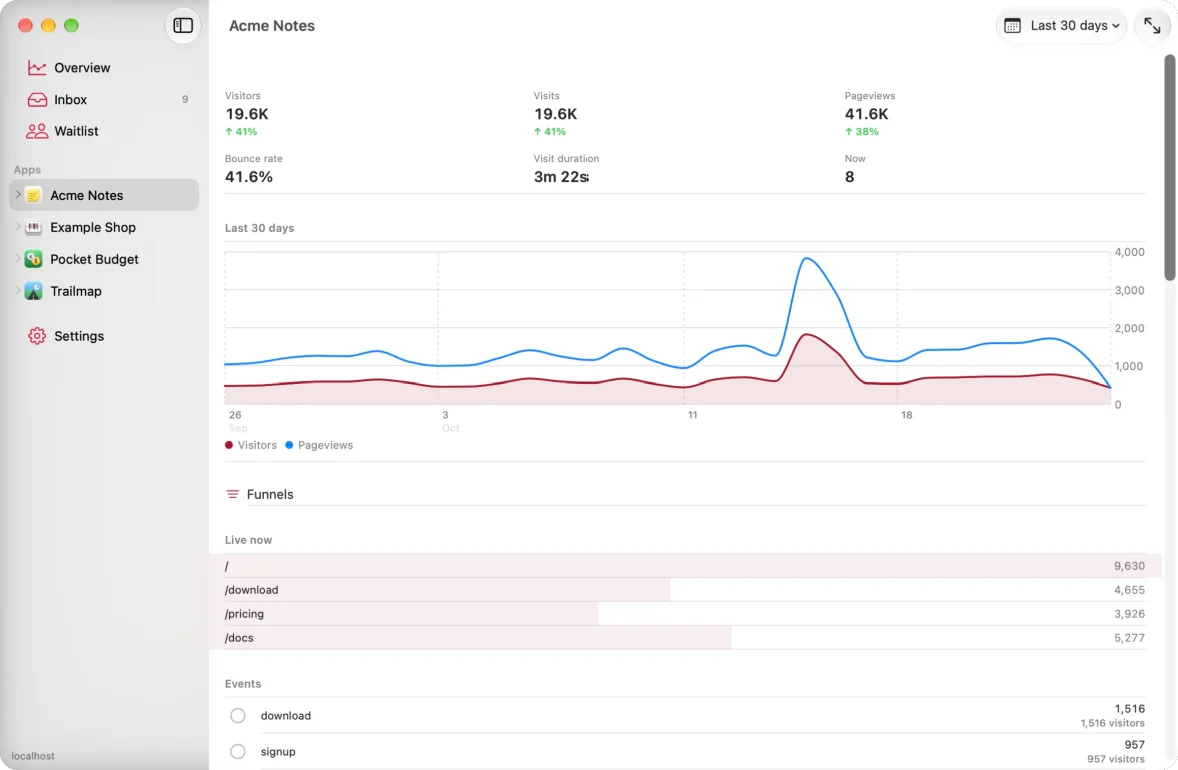This screenshot has width=1178, height=770.
Task: Open the Settings sidebar item
Action: click(x=104, y=336)
